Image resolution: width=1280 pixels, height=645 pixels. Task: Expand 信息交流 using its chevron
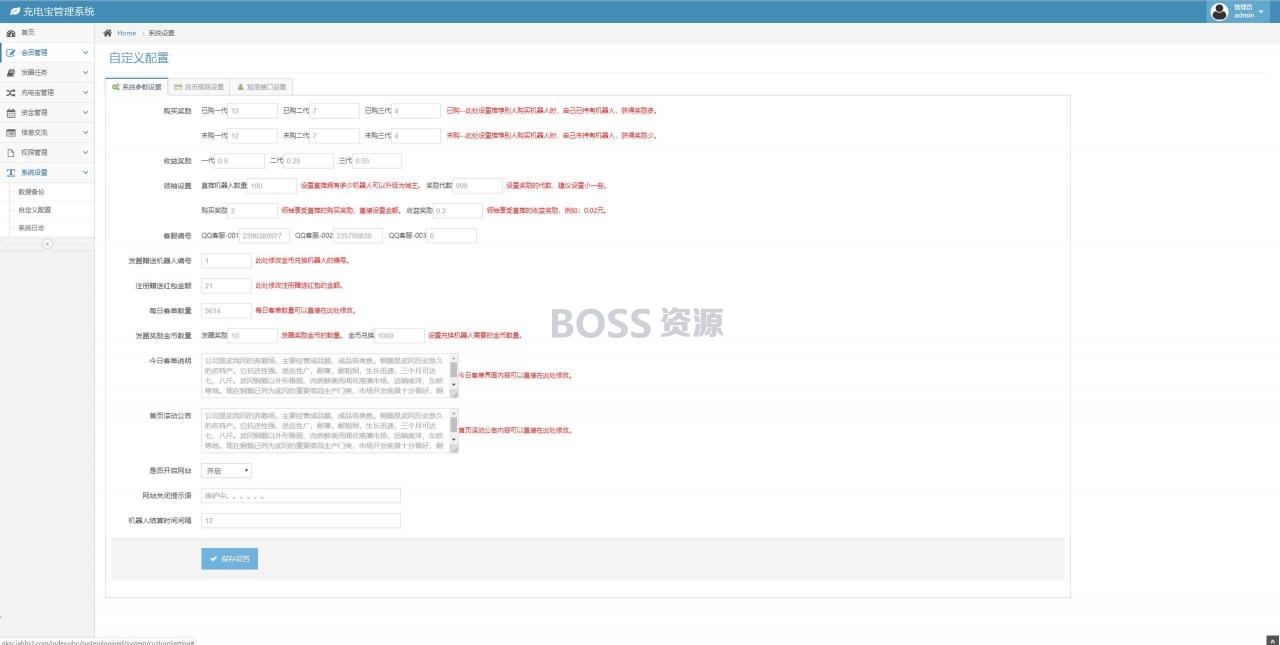tap(86, 132)
